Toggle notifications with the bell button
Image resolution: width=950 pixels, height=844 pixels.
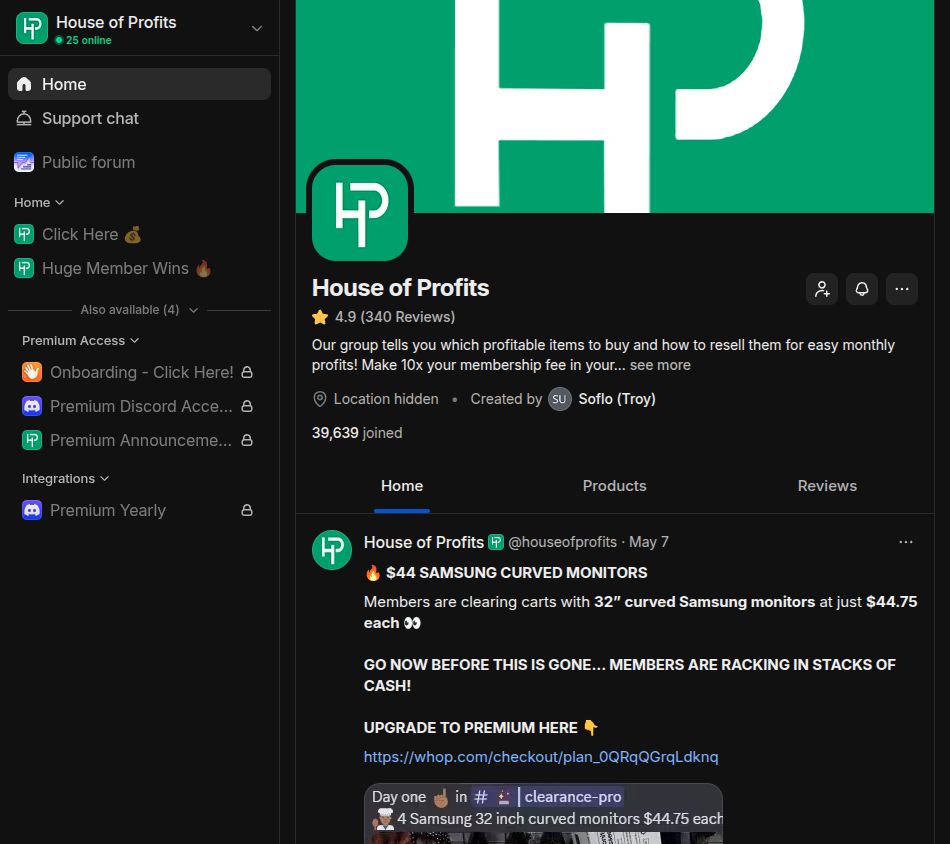(x=862, y=289)
